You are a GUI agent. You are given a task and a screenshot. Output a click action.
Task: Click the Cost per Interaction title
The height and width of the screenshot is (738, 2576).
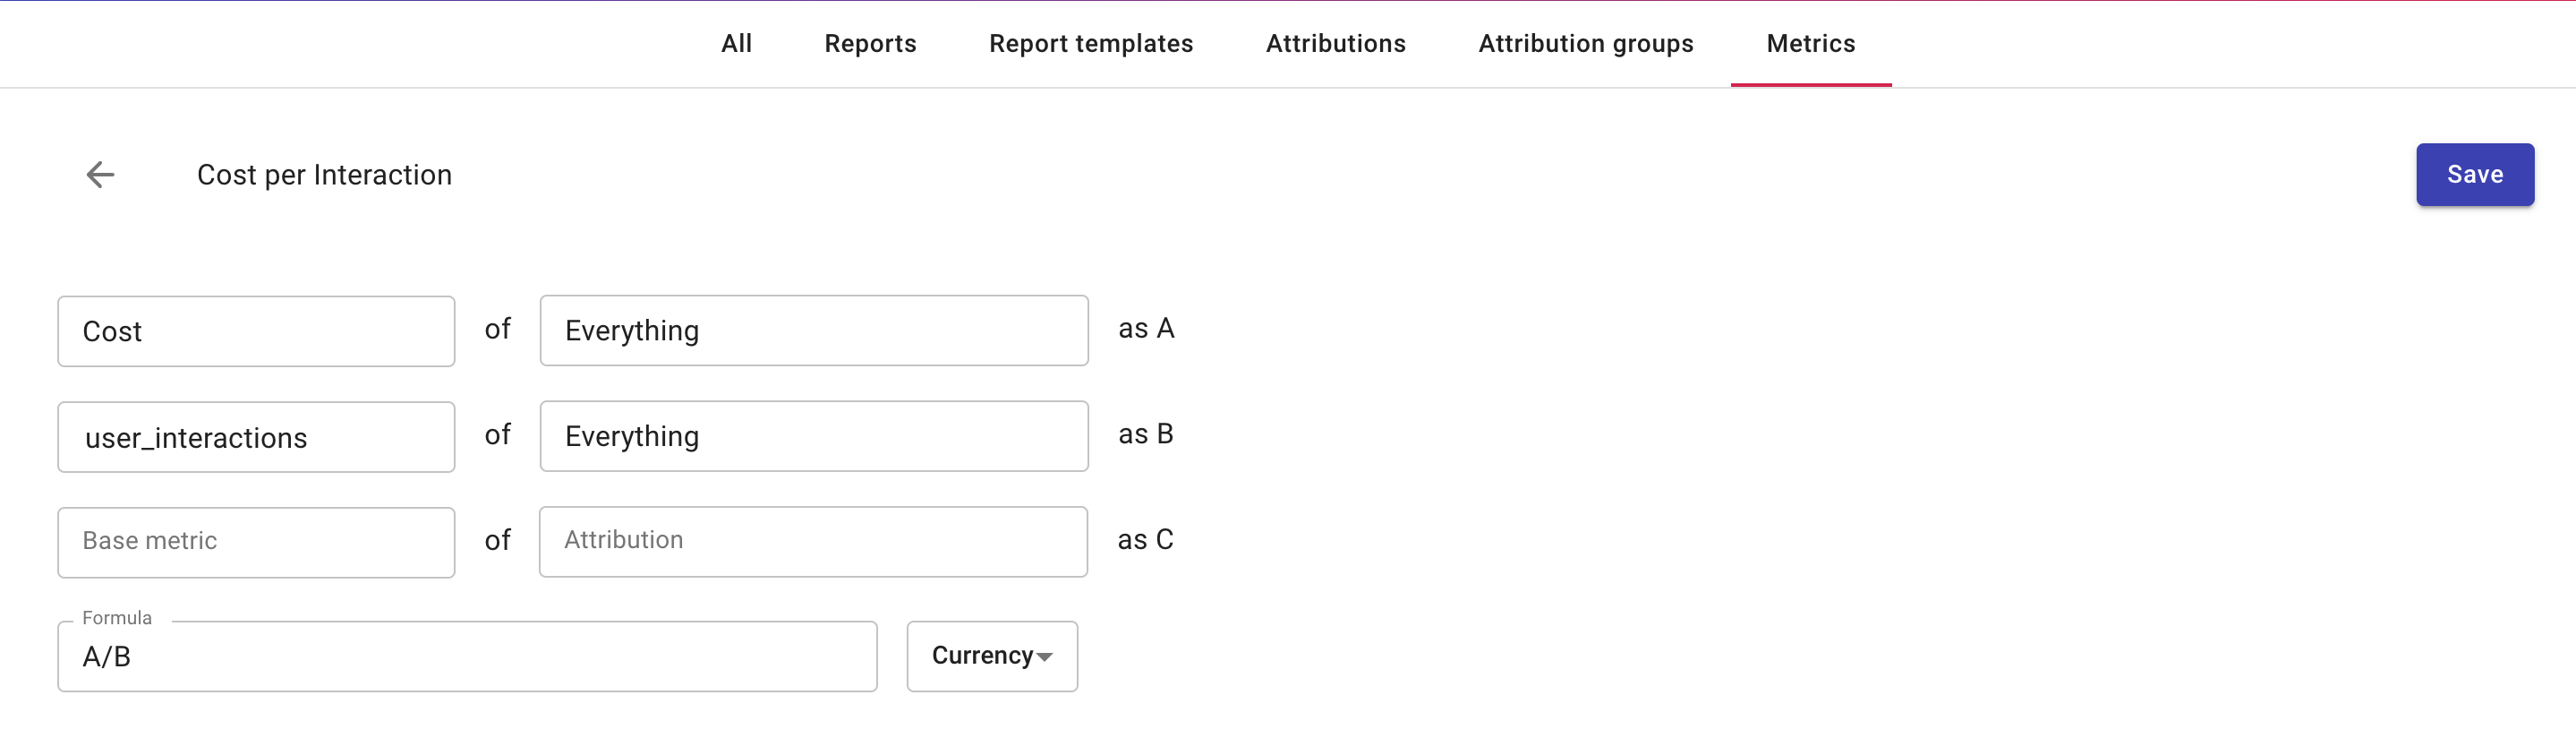click(324, 175)
